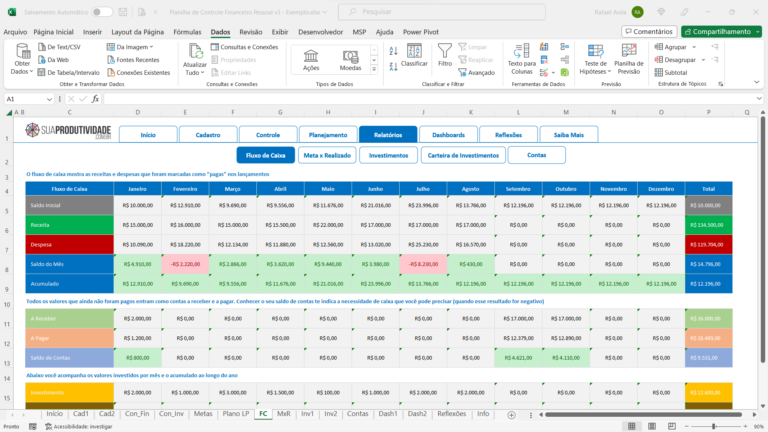Image resolution: width=768 pixels, height=432 pixels.
Task: Switch to the Con_Fin sheet tab
Action: click(x=137, y=414)
